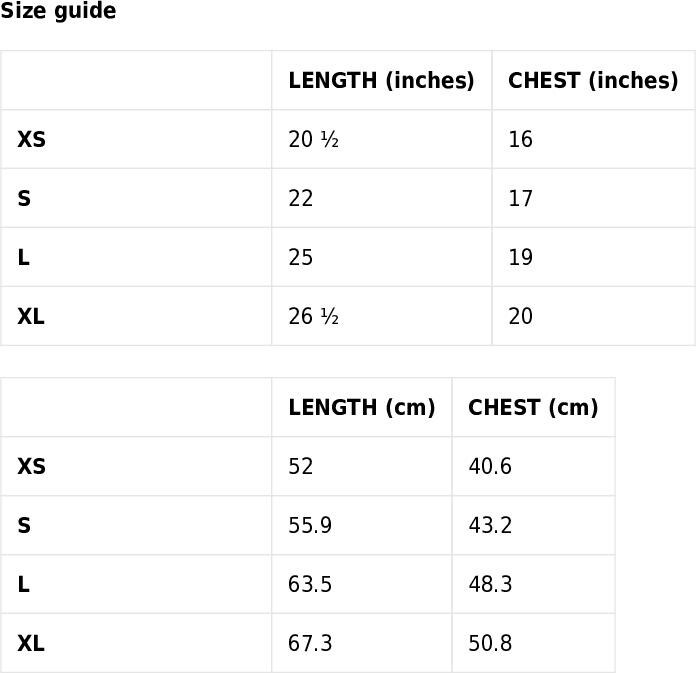
Task: Click the XL row label in cm table
Action: pyautogui.click(x=31, y=643)
